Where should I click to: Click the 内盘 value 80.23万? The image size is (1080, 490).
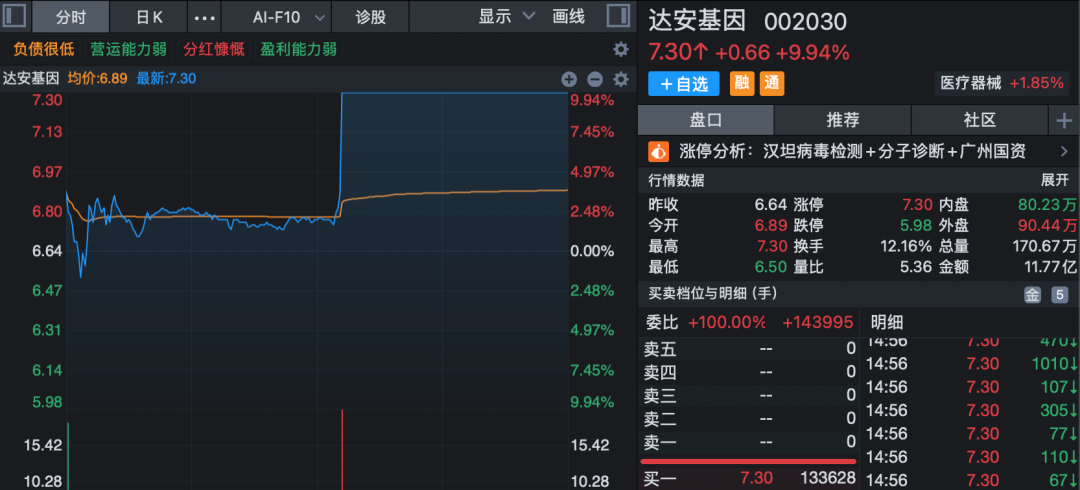pos(1048,205)
